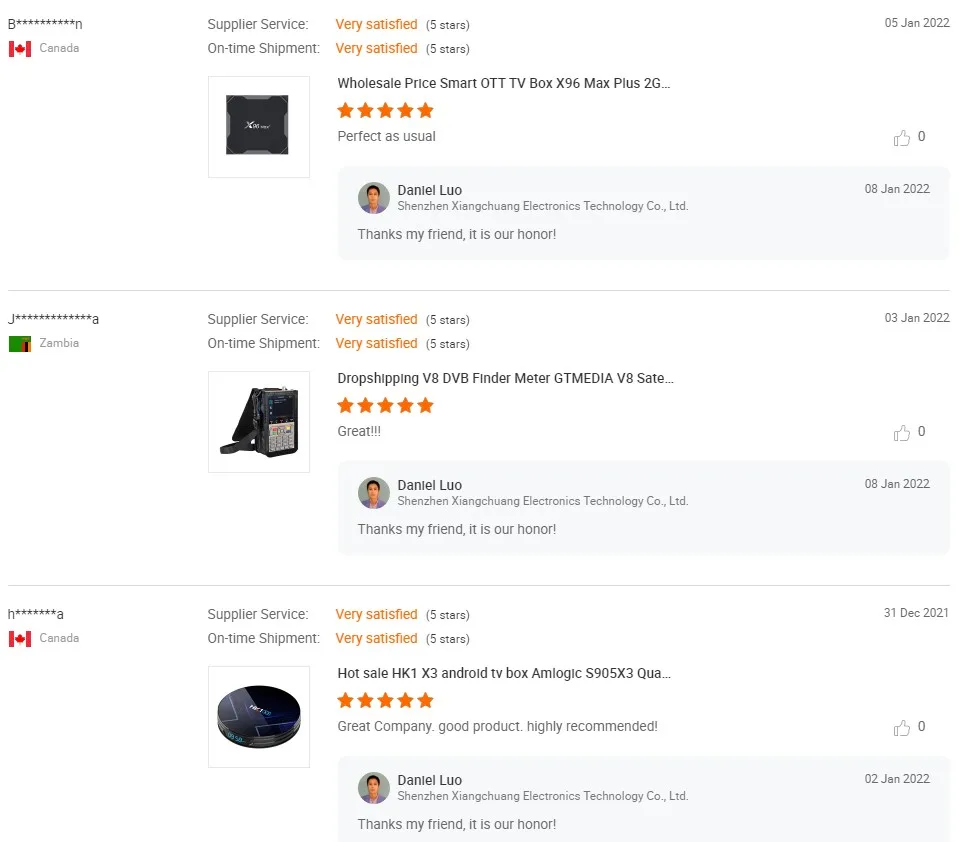The height and width of the screenshot is (842, 959).
Task: Open the V8 Finder Meter product image
Action: (259, 422)
